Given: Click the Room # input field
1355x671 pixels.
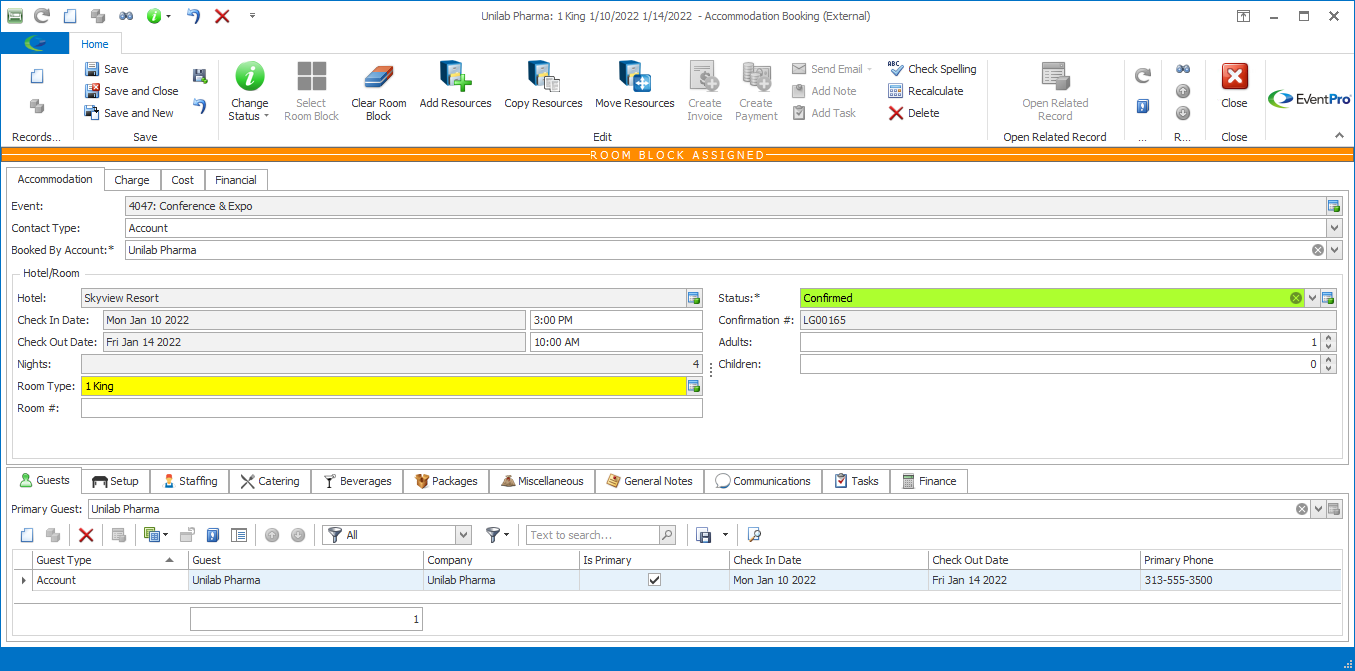Looking at the screenshot, I should point(392,408).
